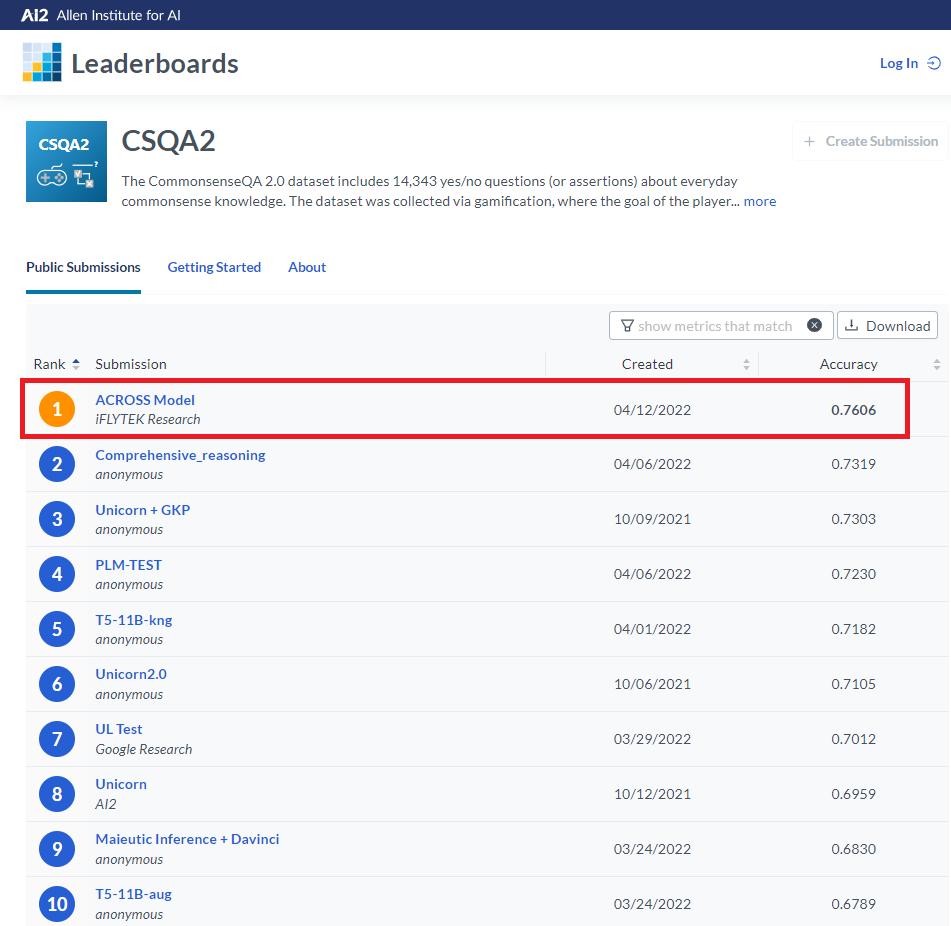Click the Leaderboards colored grid logo

[x=42, y=62]
